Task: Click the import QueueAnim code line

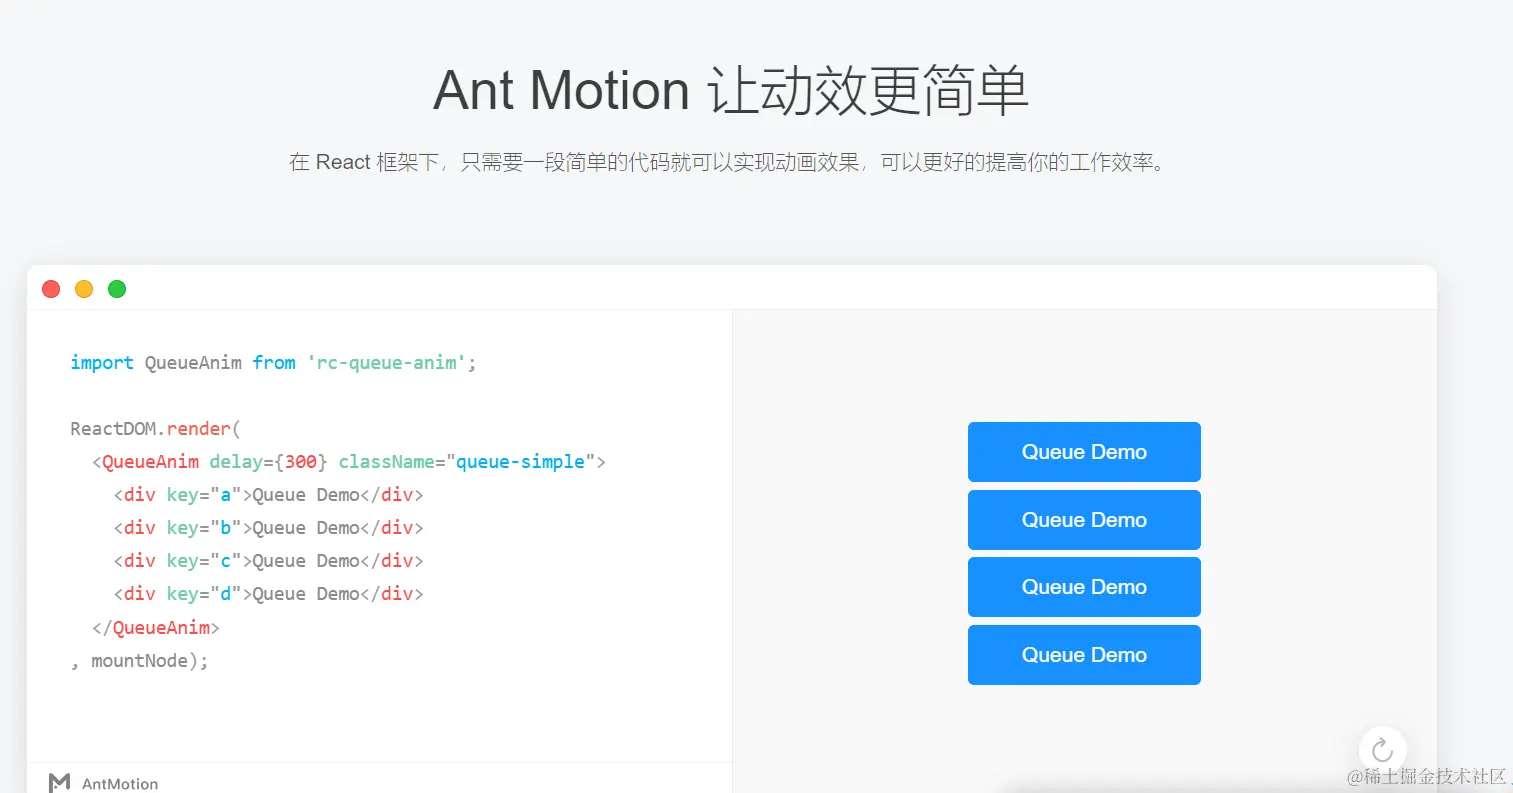Action: point(273,363)
